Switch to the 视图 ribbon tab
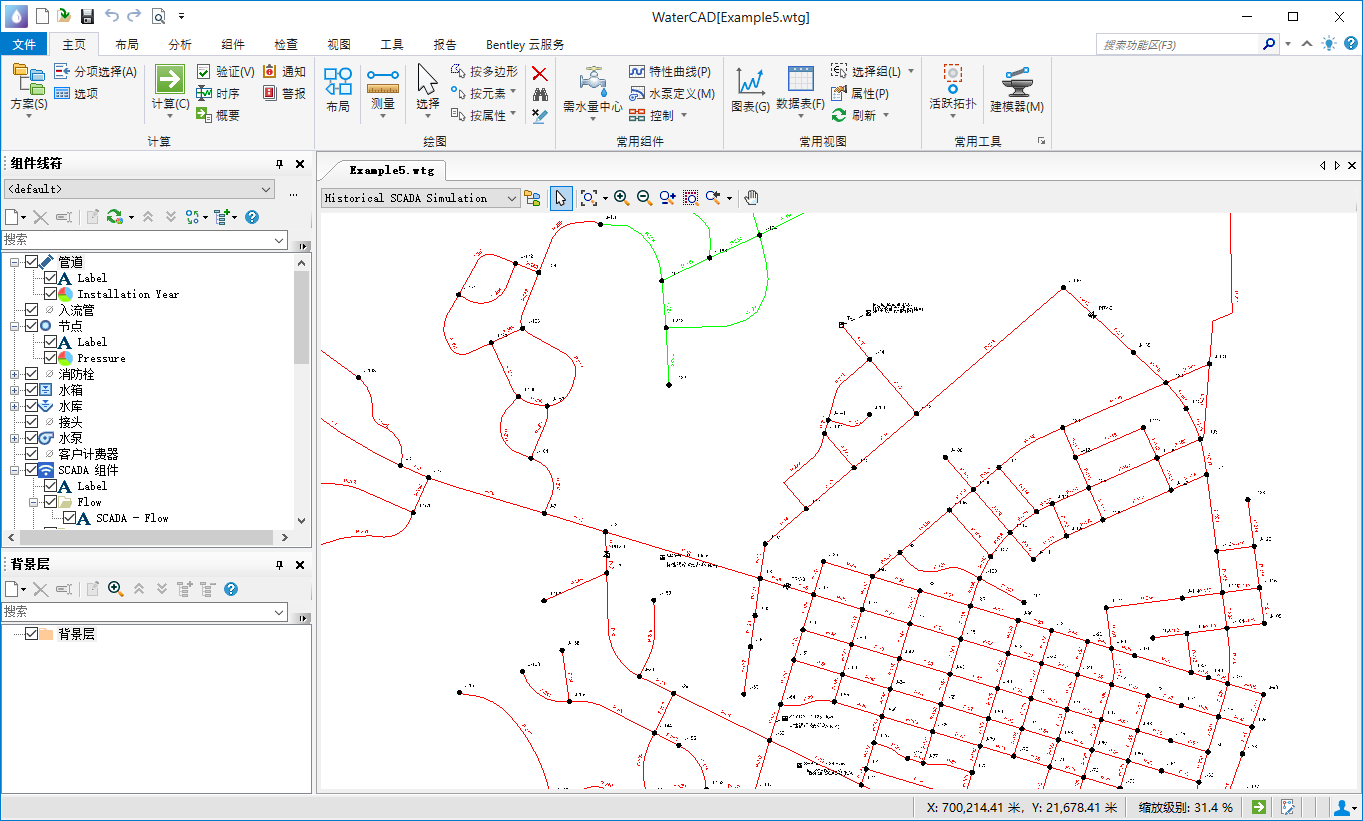This screenshot has height=821, width=1363. point(339,44)
